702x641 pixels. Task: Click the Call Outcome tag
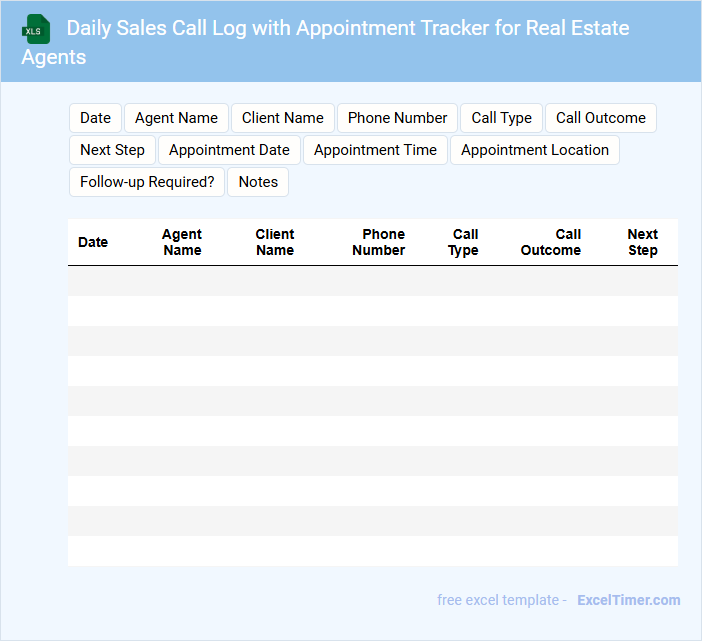[600, 118]
